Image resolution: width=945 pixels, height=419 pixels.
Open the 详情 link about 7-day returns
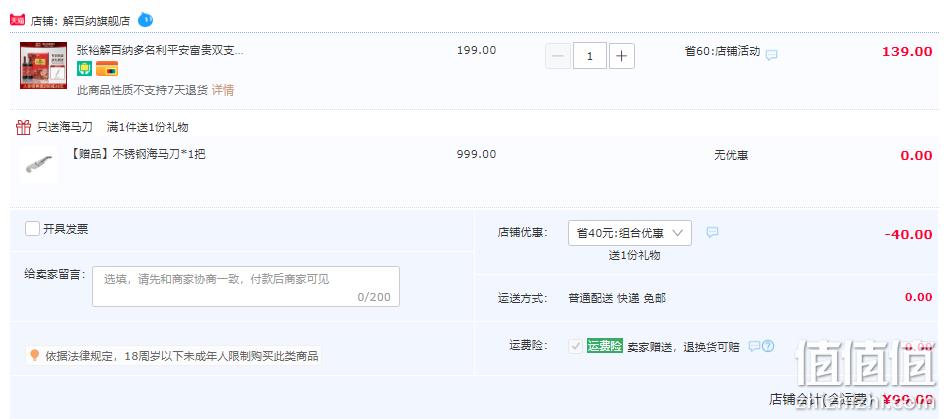(222, 90)
